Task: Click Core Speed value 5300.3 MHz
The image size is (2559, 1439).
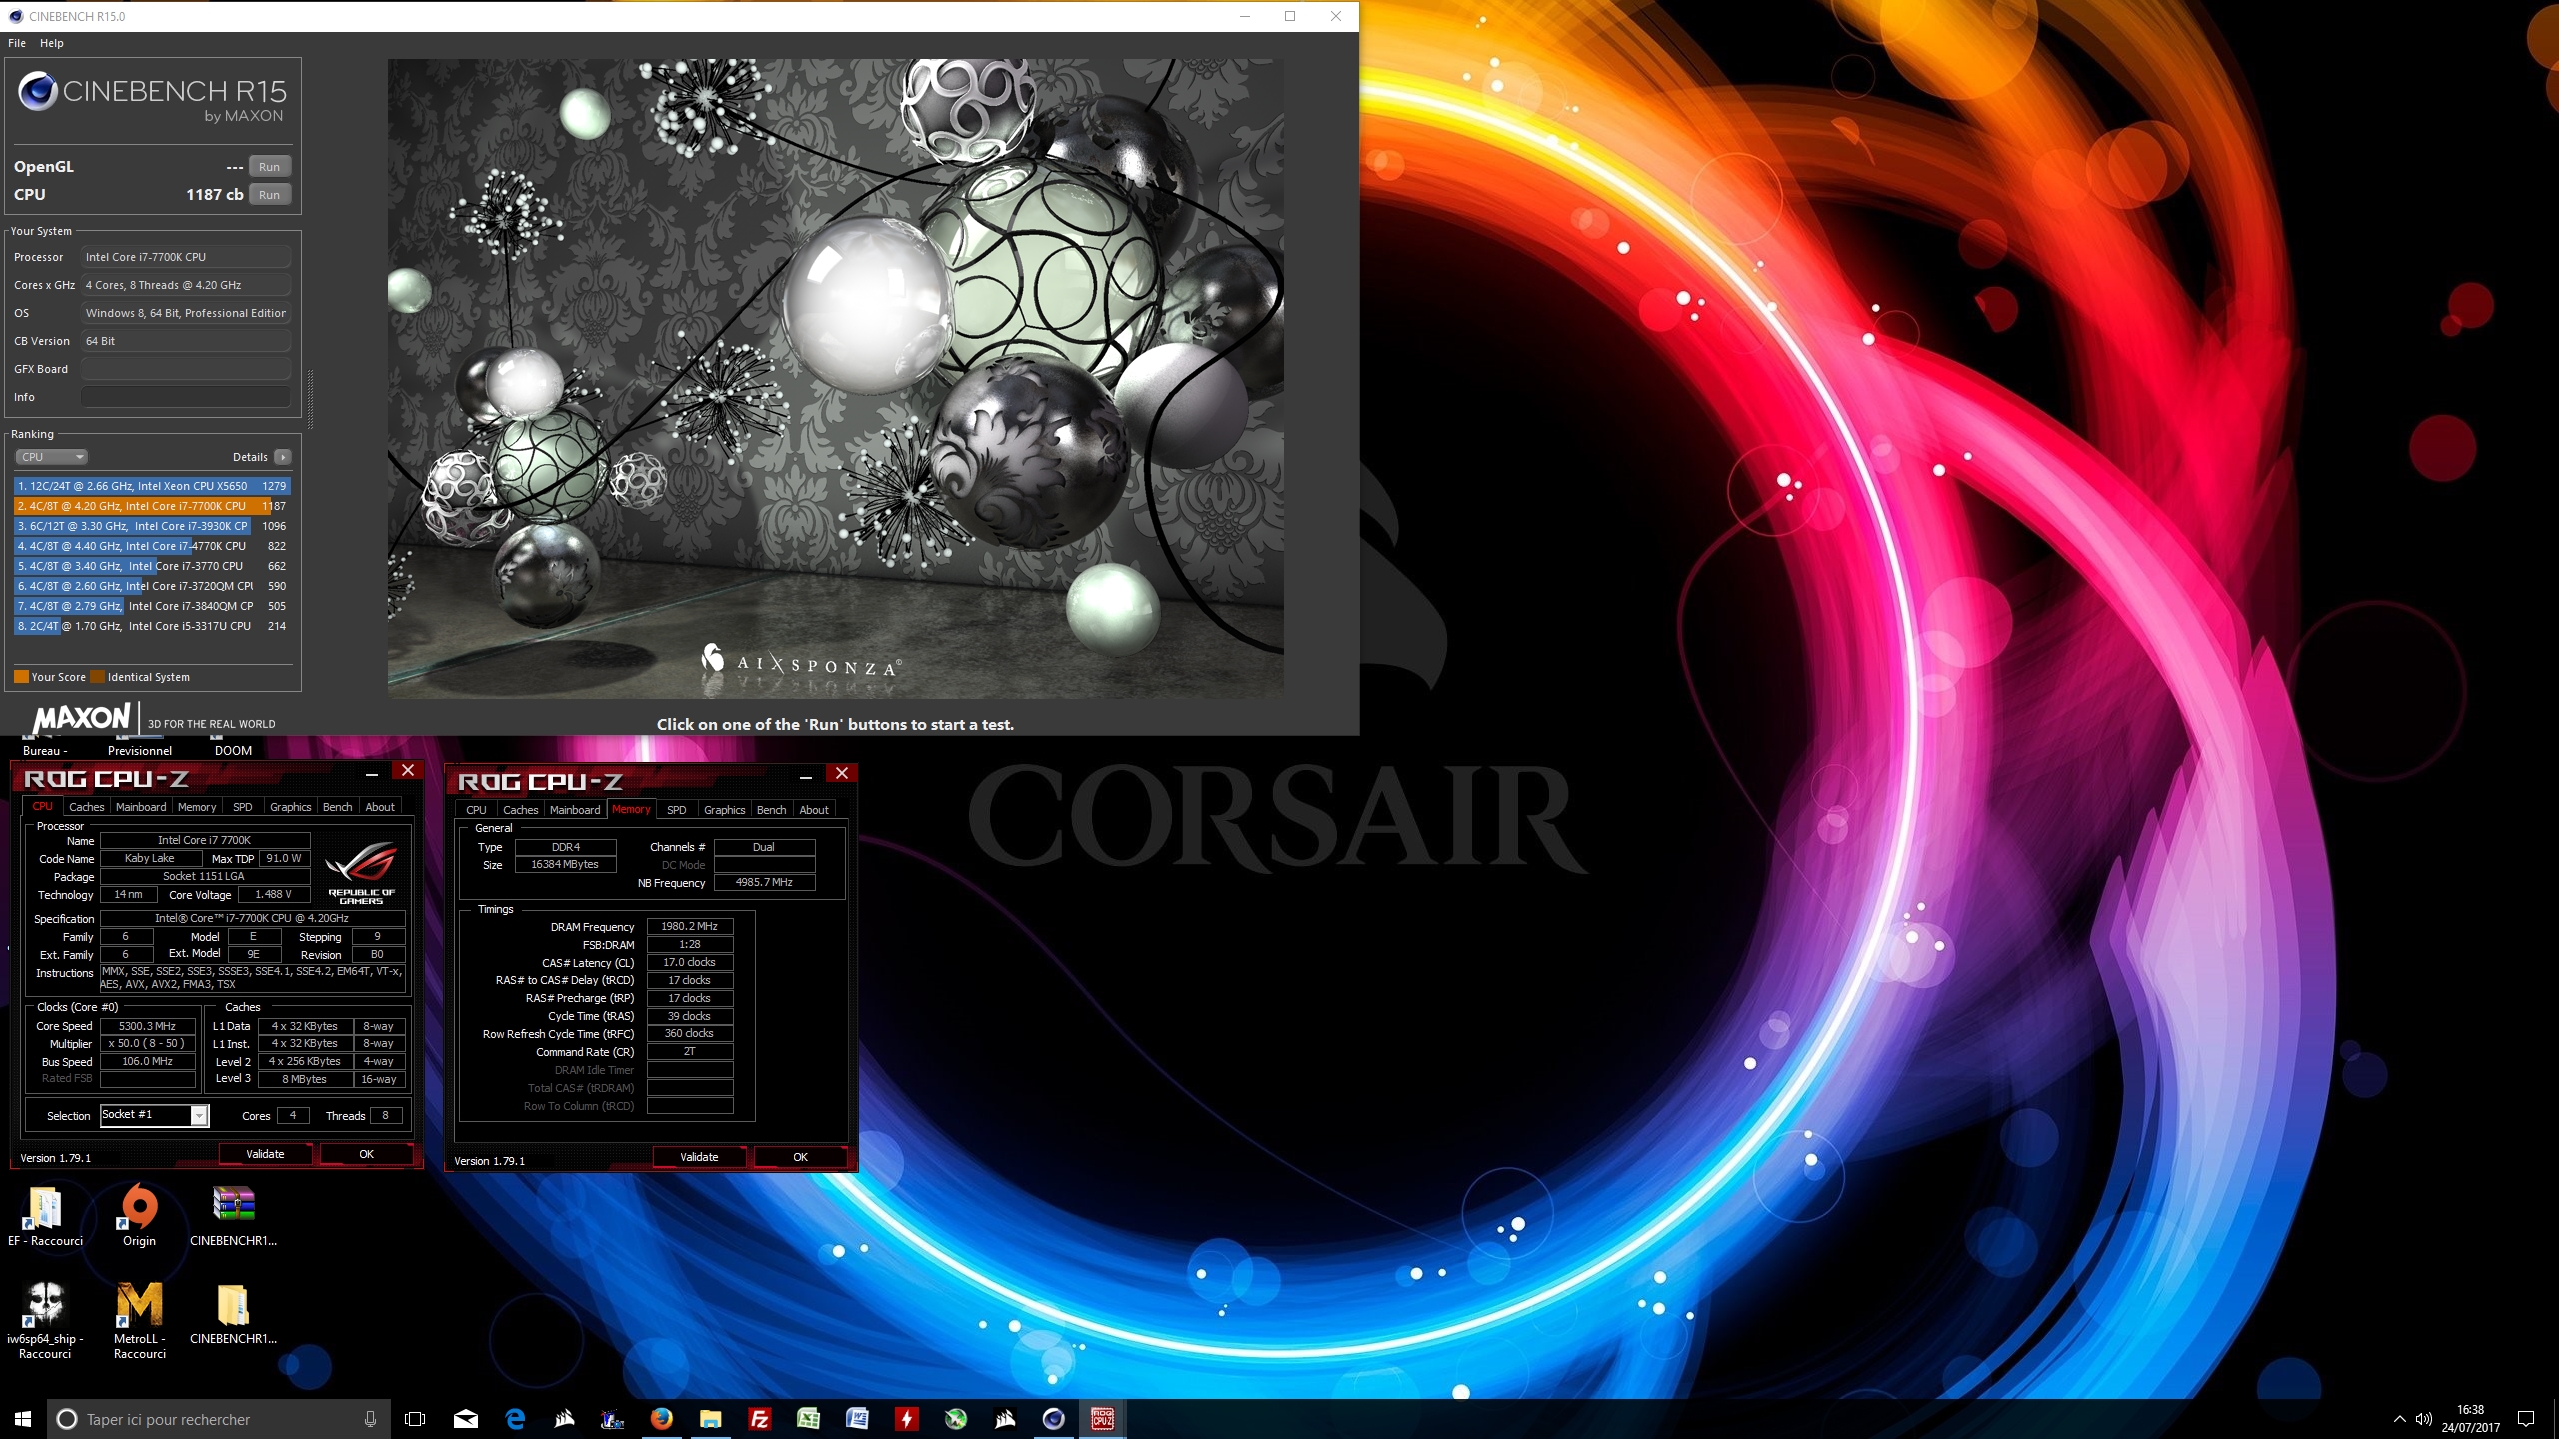Action: [x=147, y=1026]
